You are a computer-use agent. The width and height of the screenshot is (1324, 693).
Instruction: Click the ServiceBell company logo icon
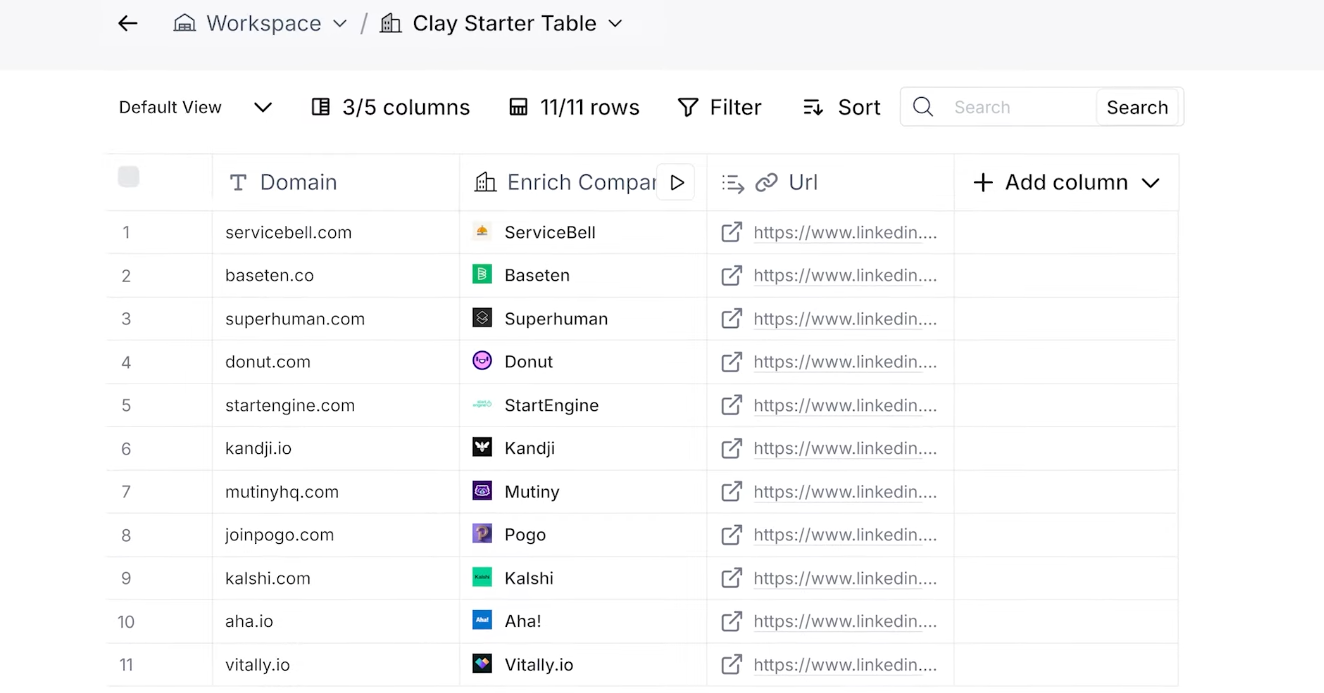click(x=482, y=231)
